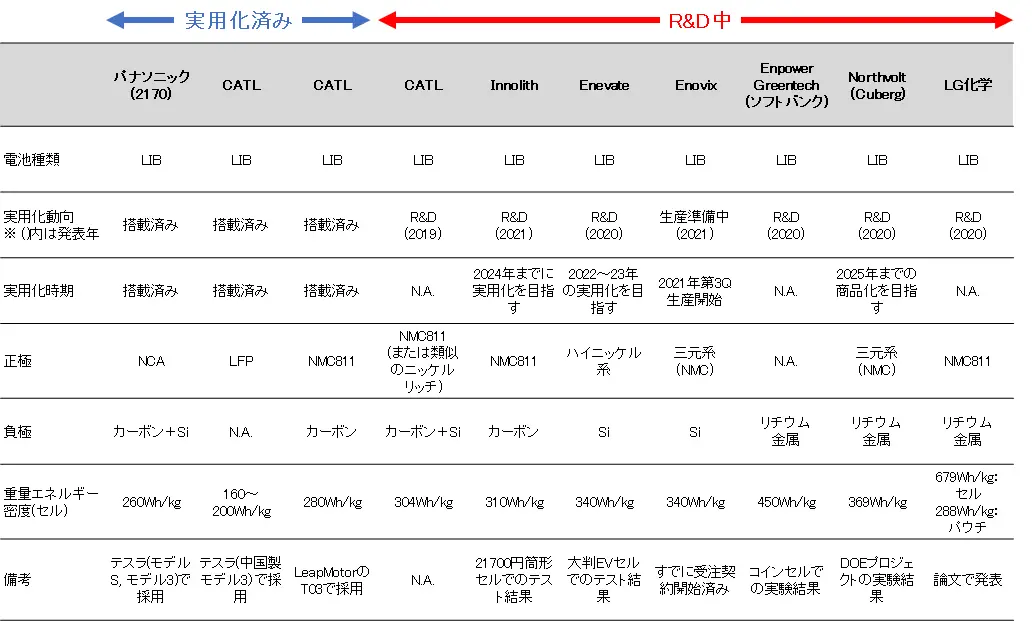Select the 備考 row label
Image resolution: width=1032 pixels, height=621 pixels.
click(x=17, y=580)
